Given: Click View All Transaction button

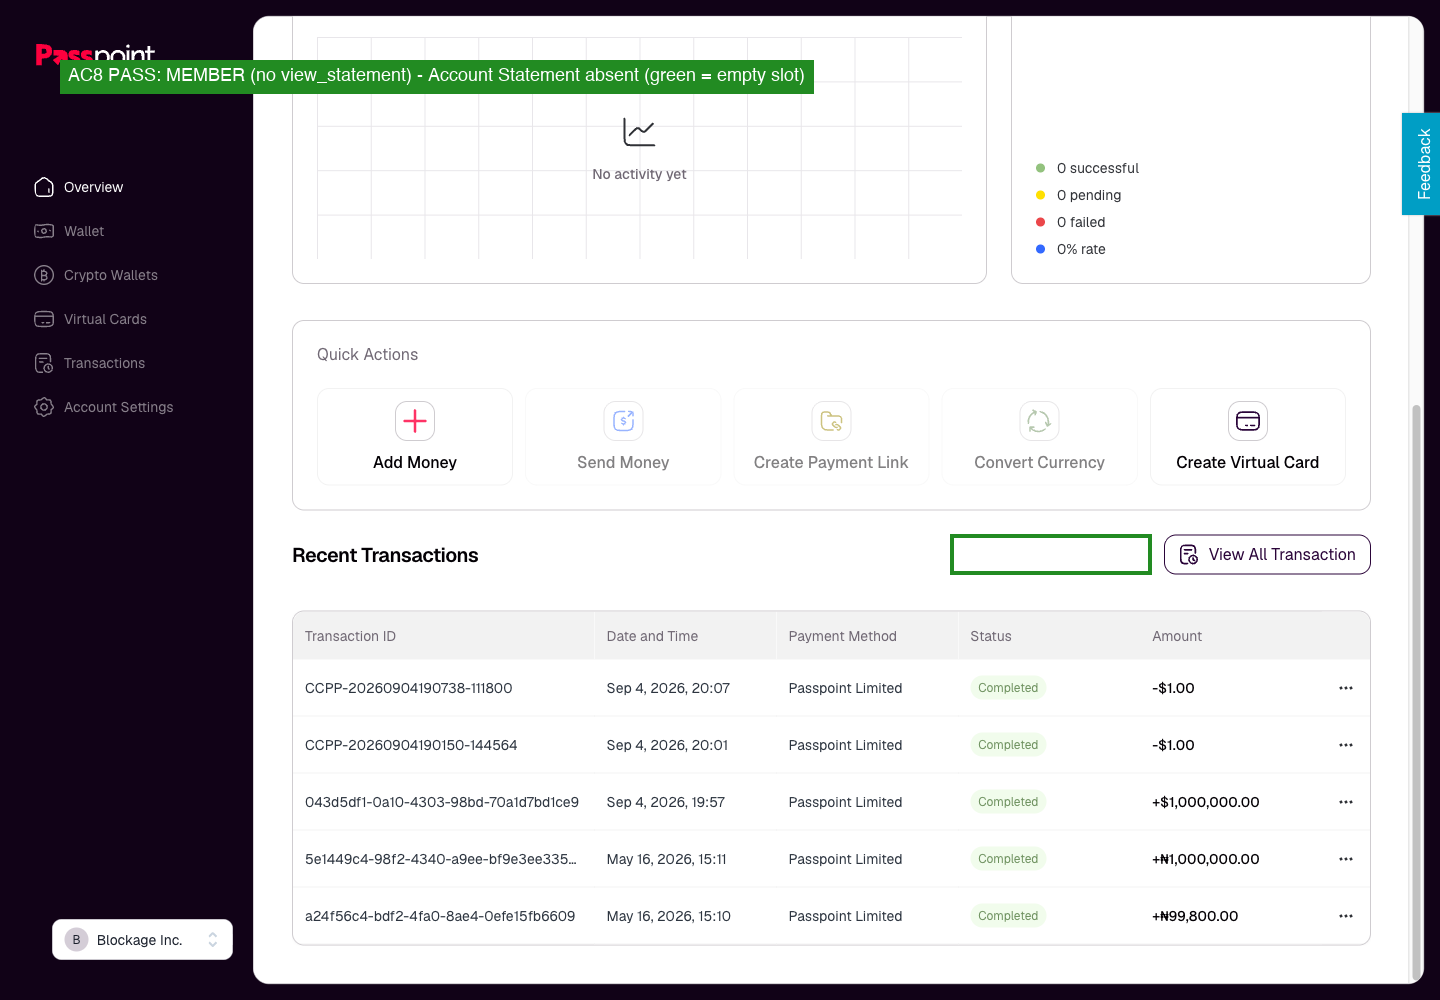Looking at the screenshot, I should coord(1267,555).
